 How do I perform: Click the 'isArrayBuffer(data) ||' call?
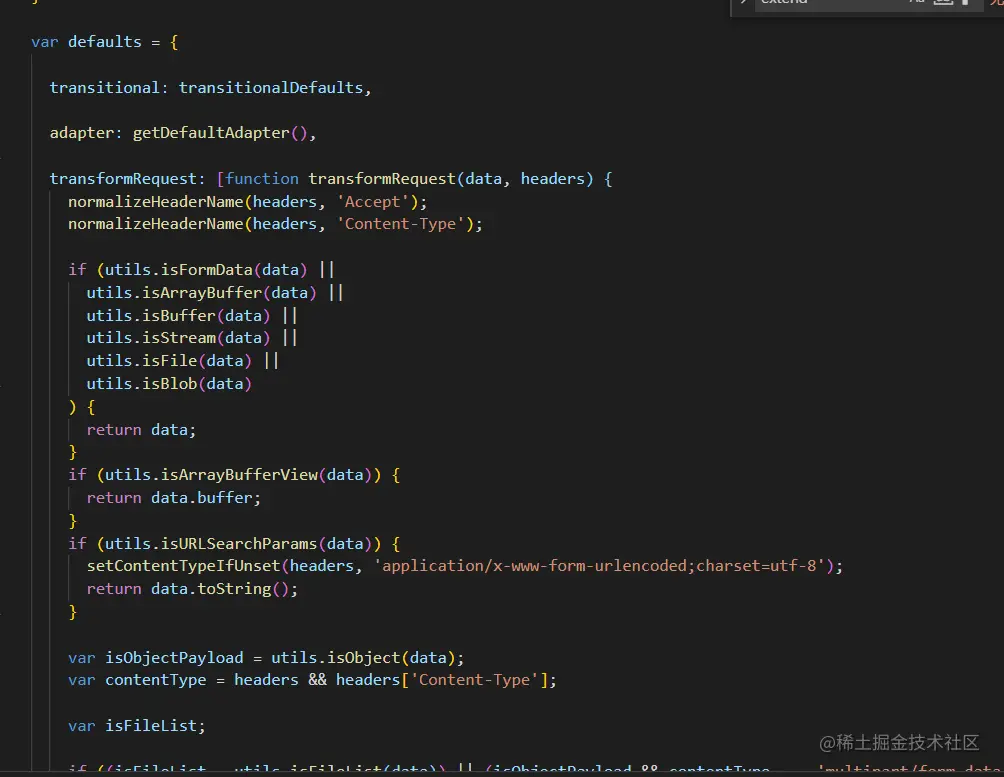(243, 293)
